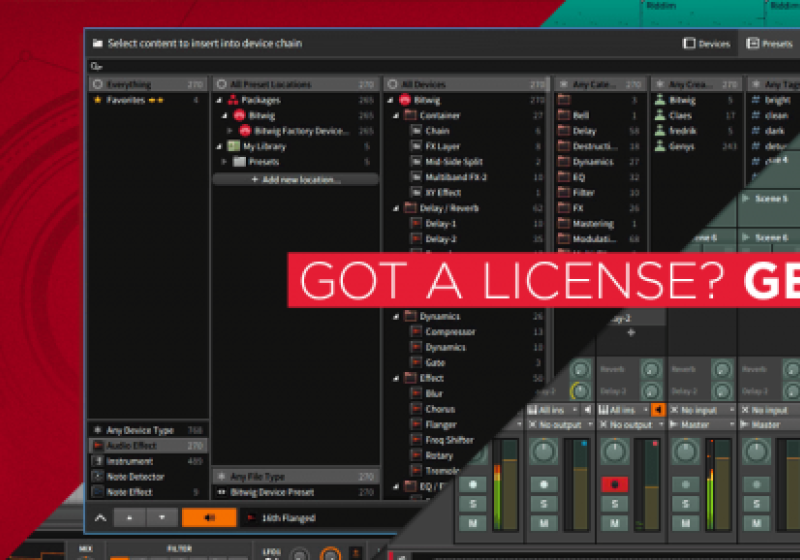Collapse the Dynamics device folder

[x=396, y=317]
